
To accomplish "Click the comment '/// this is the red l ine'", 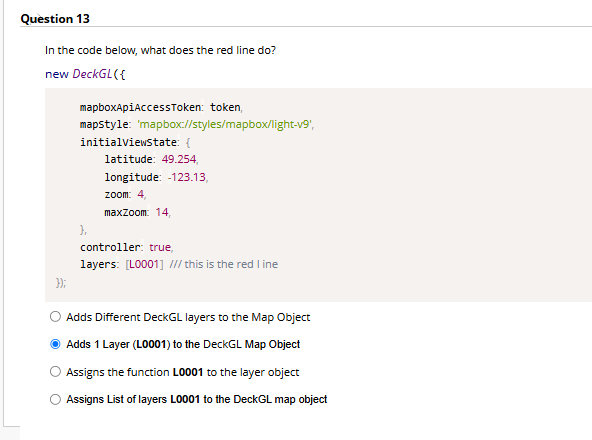I will point(224,264).
